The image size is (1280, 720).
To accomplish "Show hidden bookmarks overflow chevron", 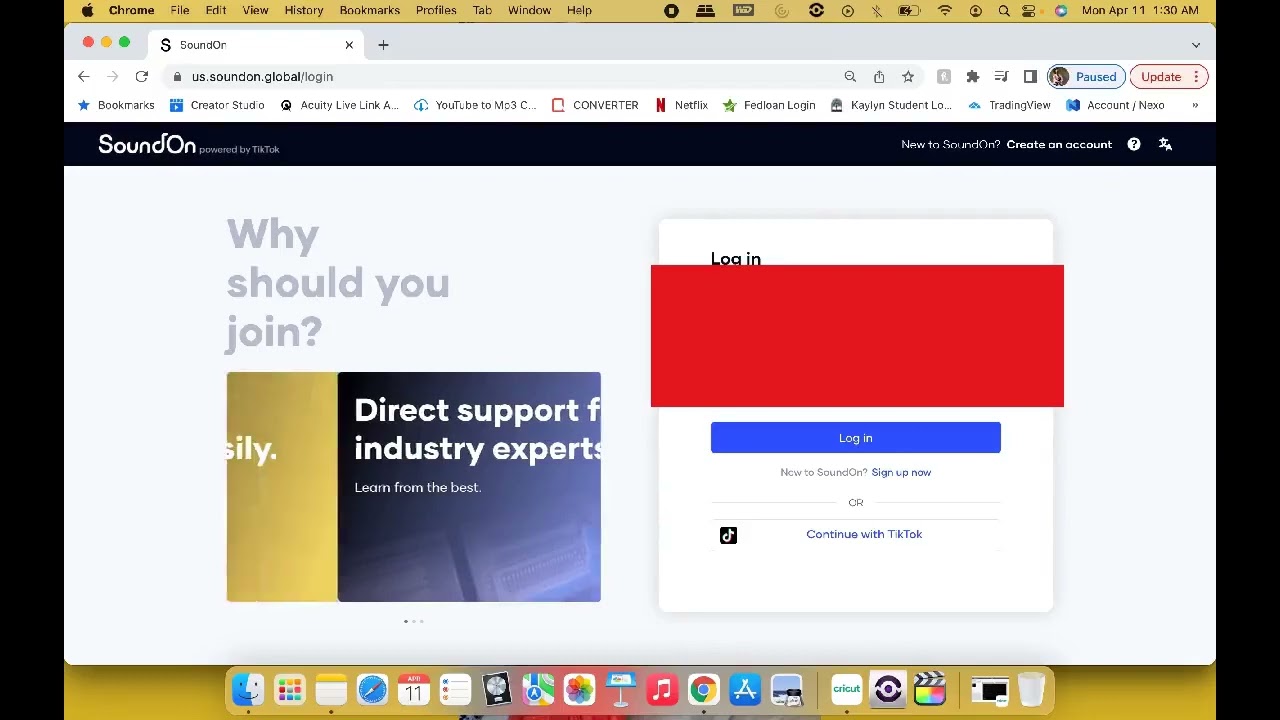I will (1195, 105).
